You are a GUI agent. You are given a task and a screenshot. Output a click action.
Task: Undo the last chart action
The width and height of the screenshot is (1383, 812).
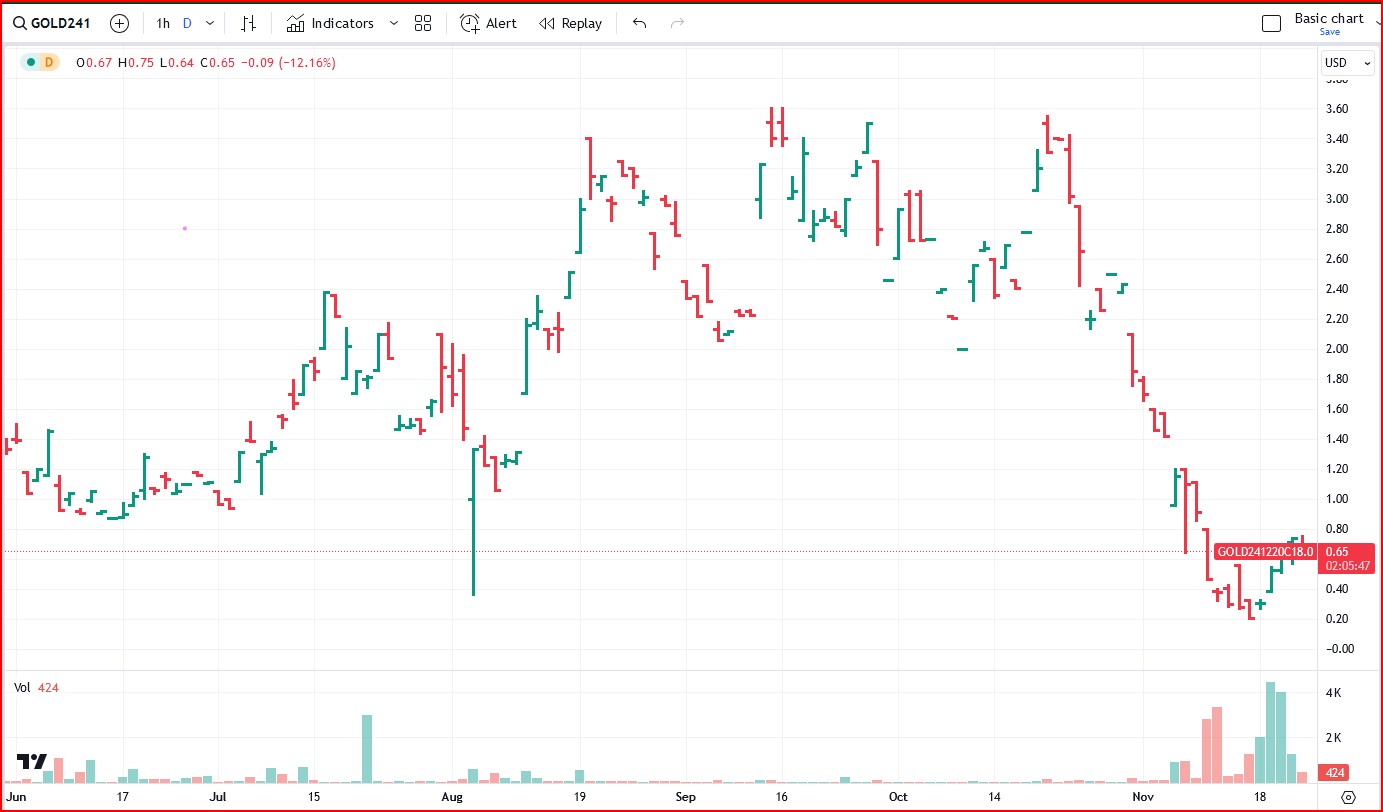pos(640,23)
